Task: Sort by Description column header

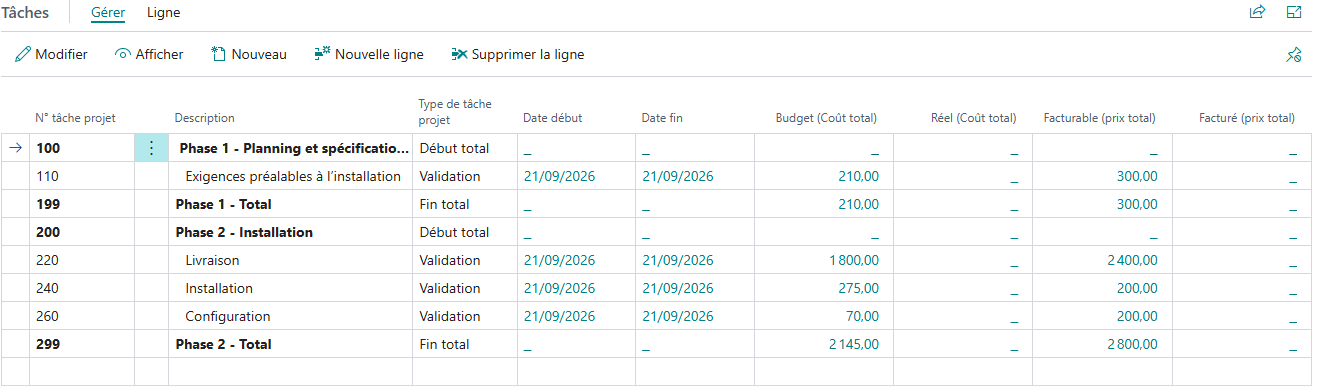Action: (205, 118)
